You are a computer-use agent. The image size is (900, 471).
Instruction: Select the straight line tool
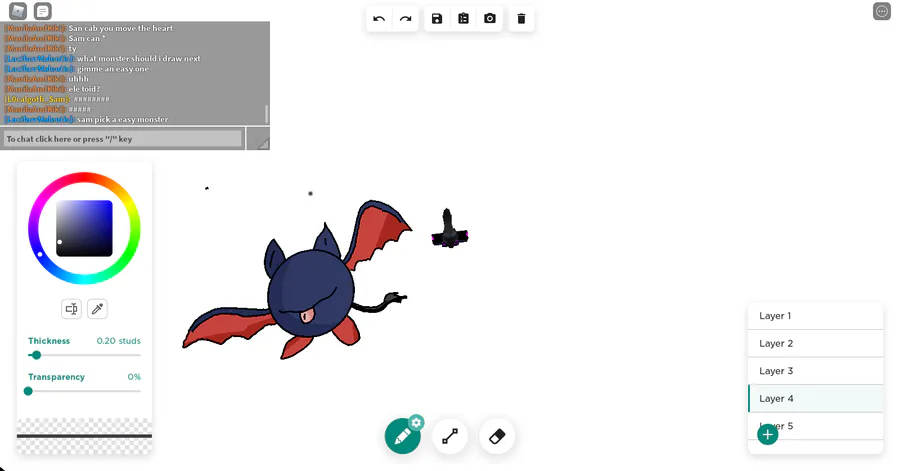pos(450,436)
